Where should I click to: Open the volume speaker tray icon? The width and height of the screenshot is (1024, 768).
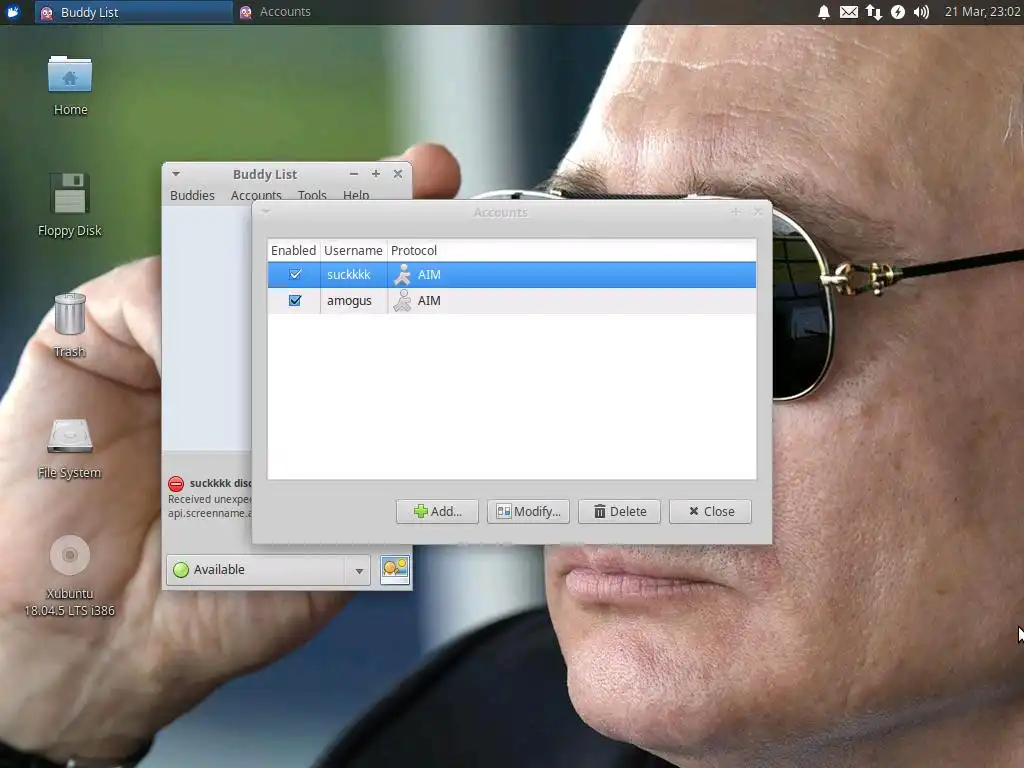click(x=921, y=12)
